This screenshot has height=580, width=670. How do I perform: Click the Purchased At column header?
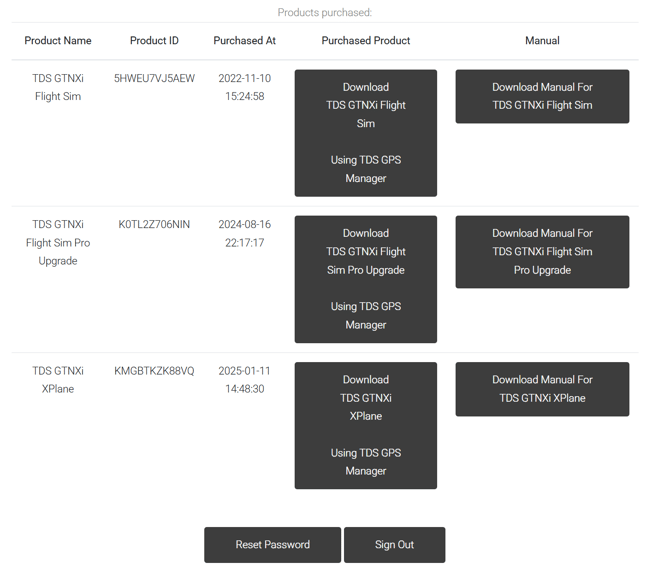click(244, 41)
